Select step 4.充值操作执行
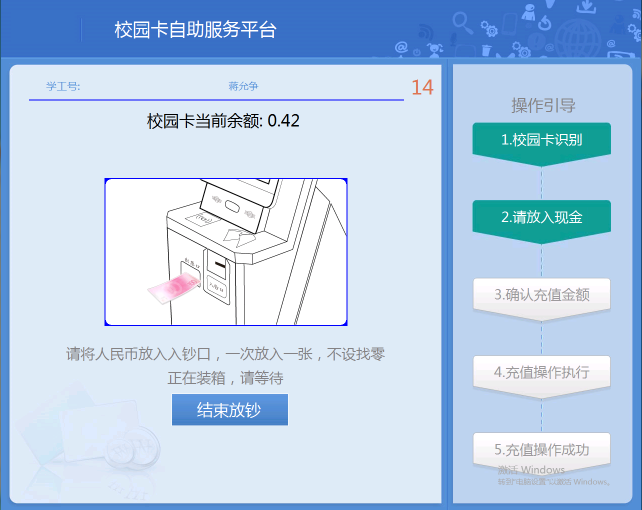Viewport: 642px width, 510px height. click(x=542, y=372)
